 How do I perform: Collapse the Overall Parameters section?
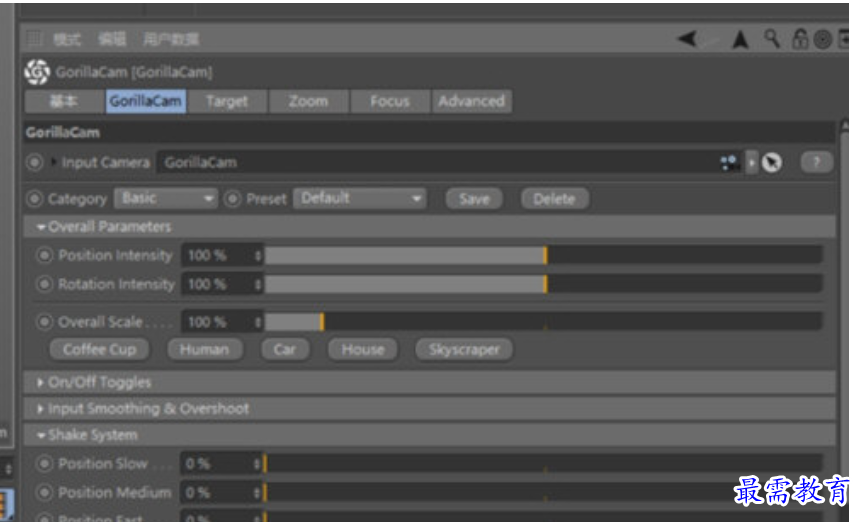click(40, 227)
